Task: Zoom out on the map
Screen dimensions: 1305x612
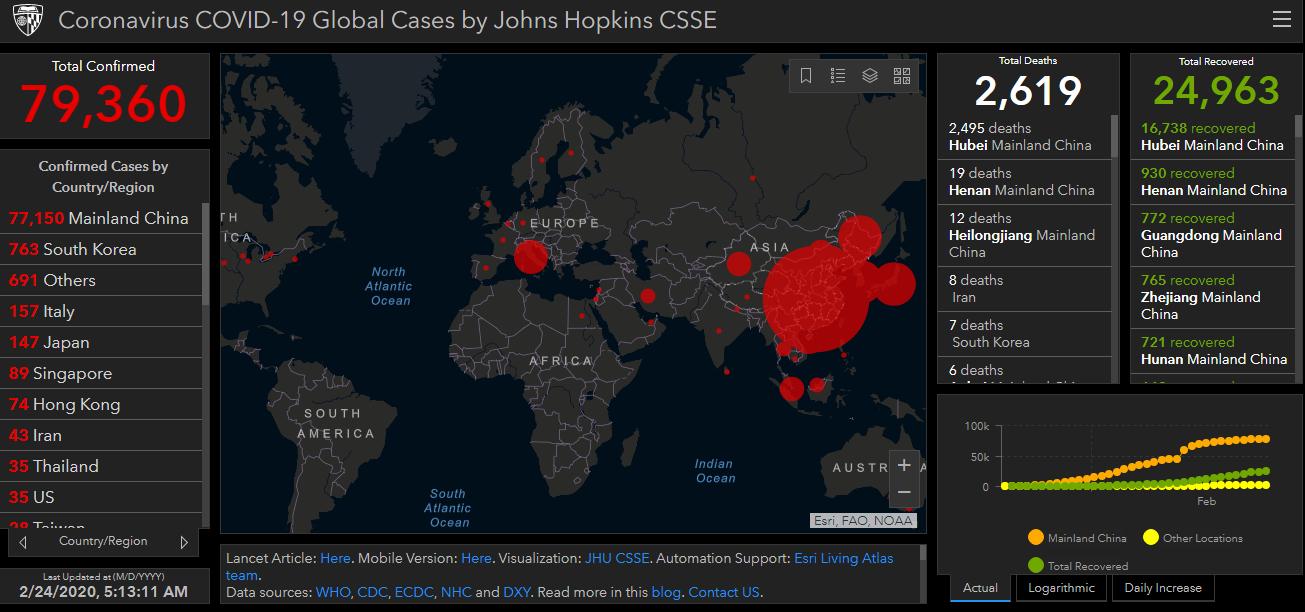Action: (x=904, y=492)
